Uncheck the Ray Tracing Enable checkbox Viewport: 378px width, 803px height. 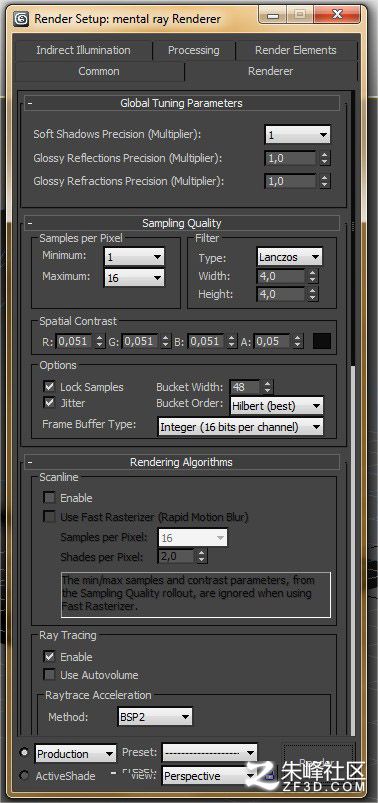50,657
